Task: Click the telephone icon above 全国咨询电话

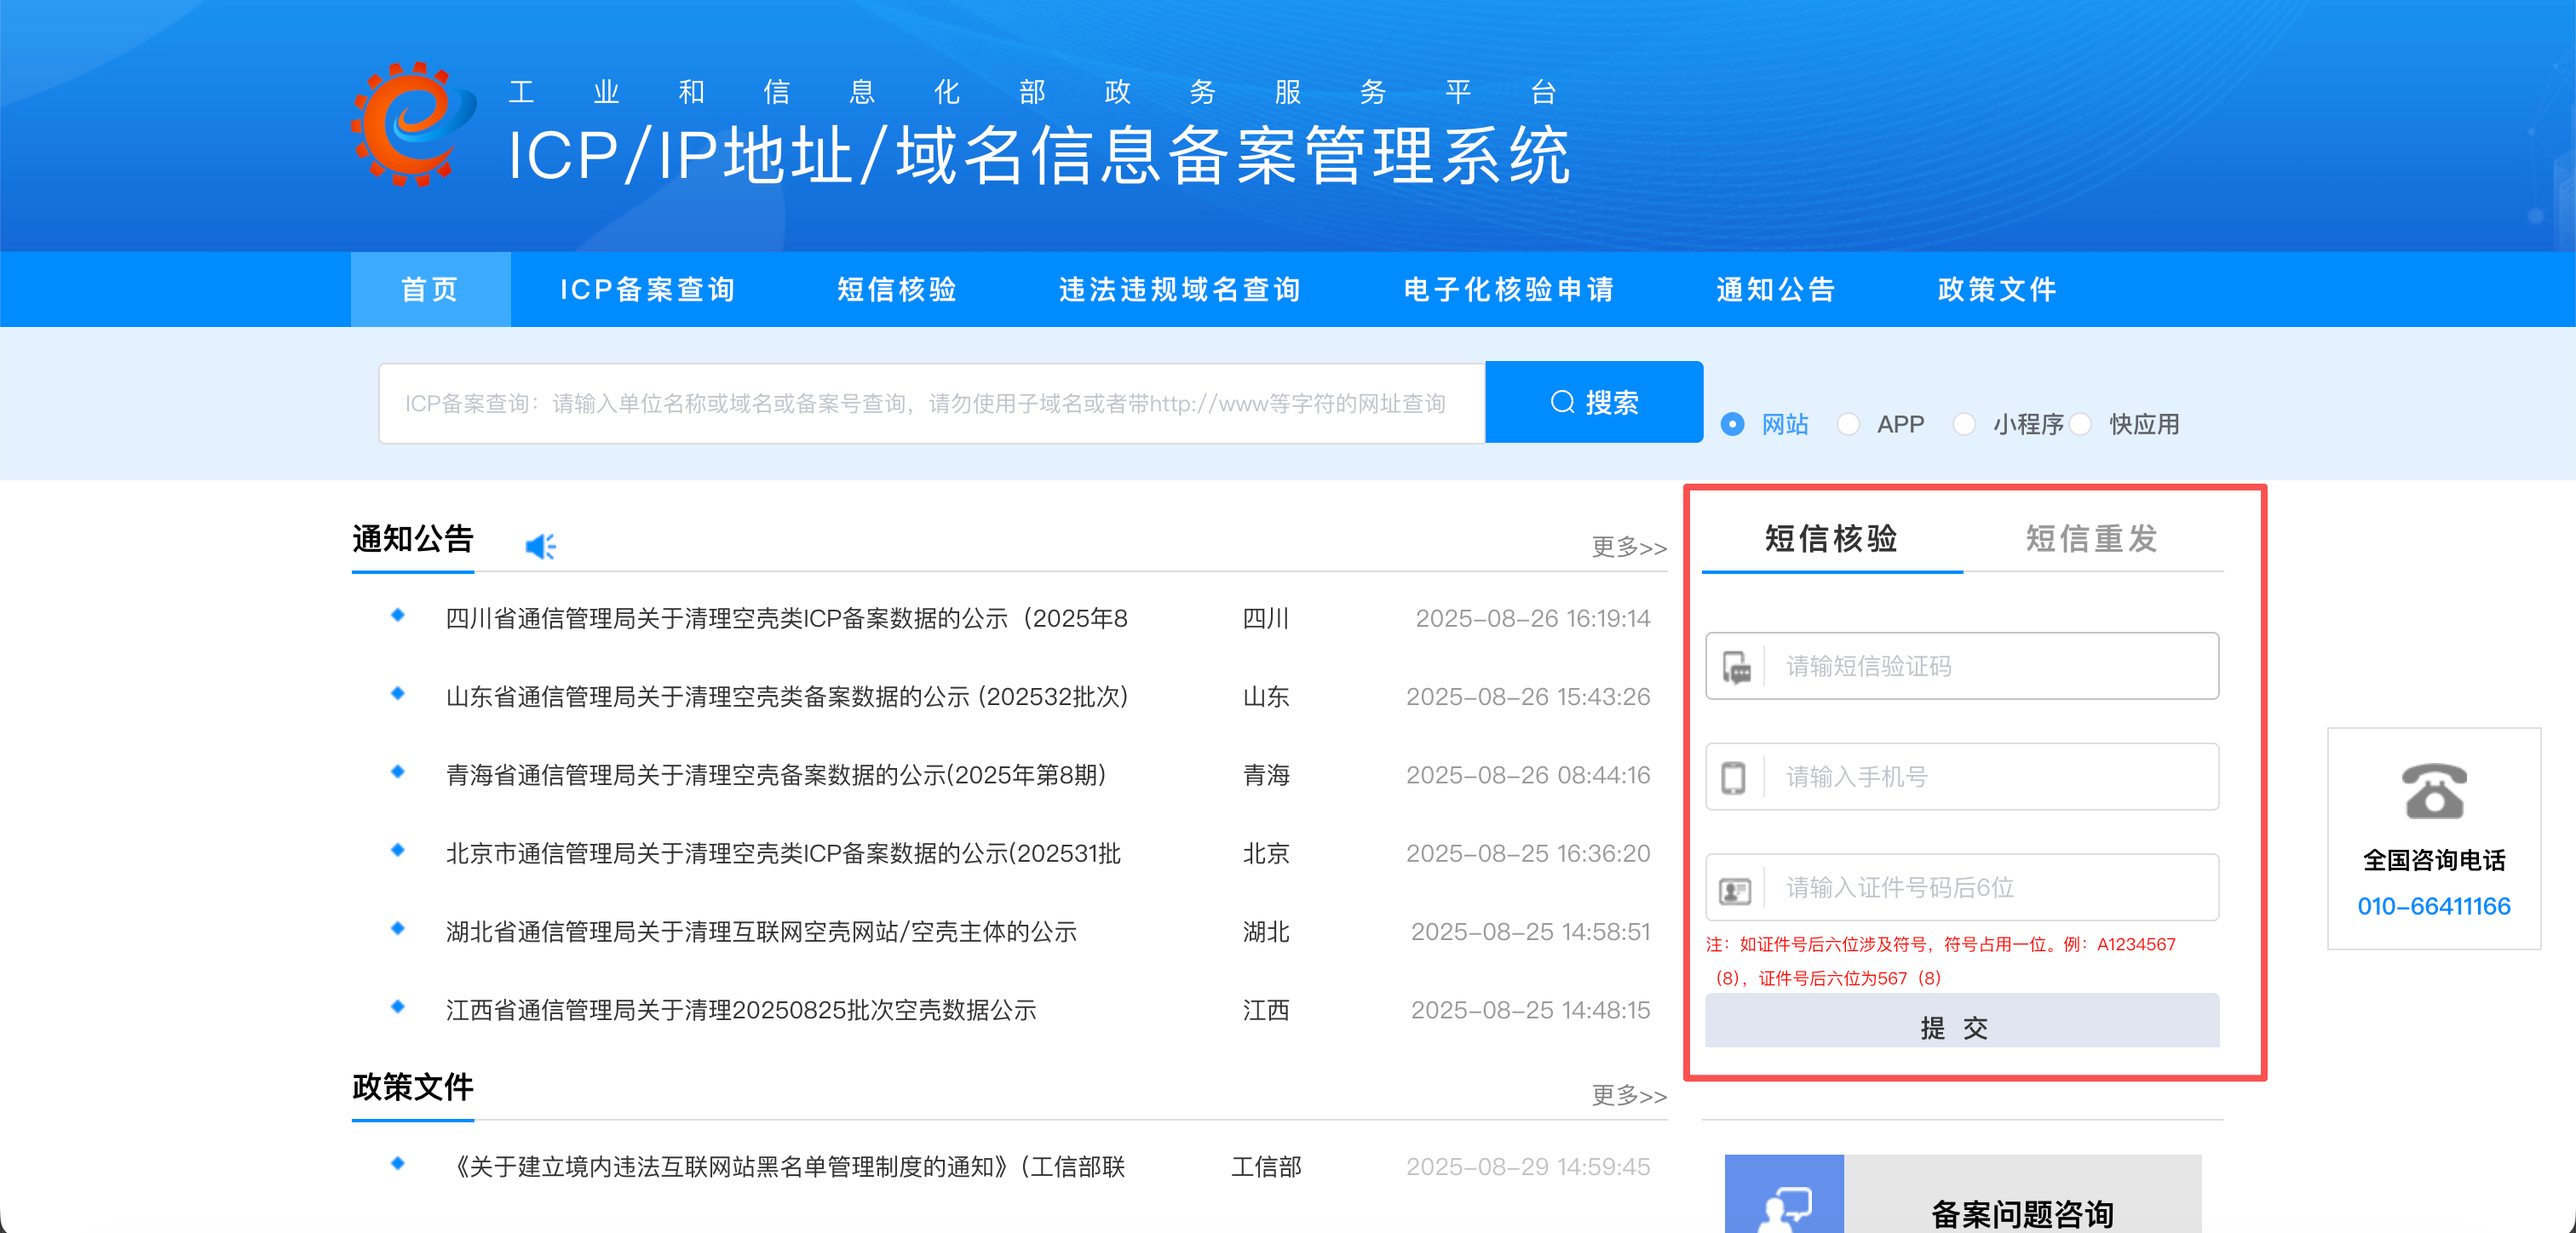Action: point(2433,791)
